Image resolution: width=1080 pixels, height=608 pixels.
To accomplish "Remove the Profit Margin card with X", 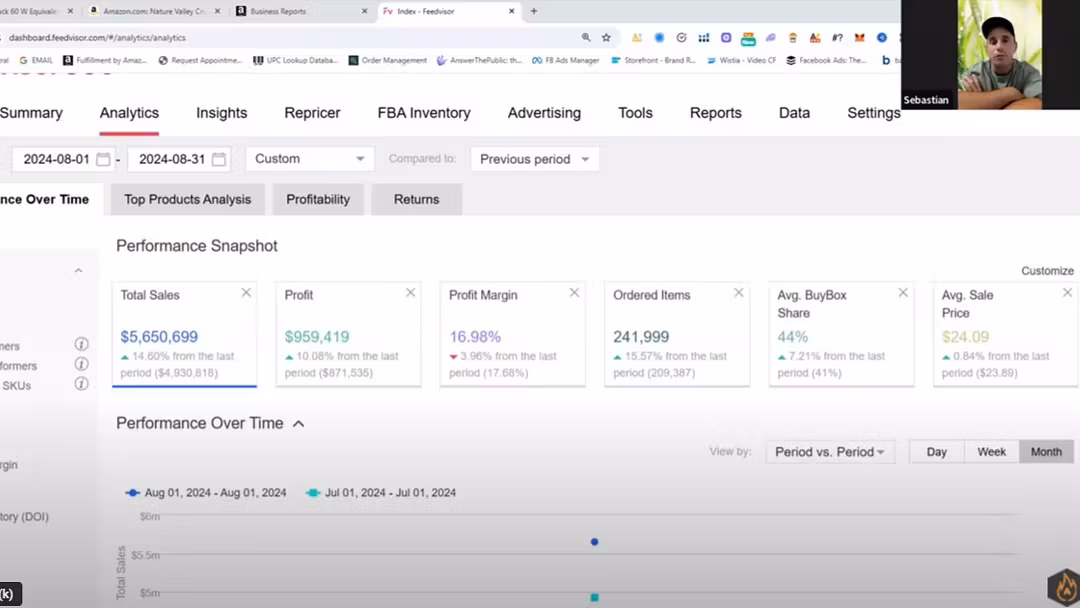I will 574,293.
